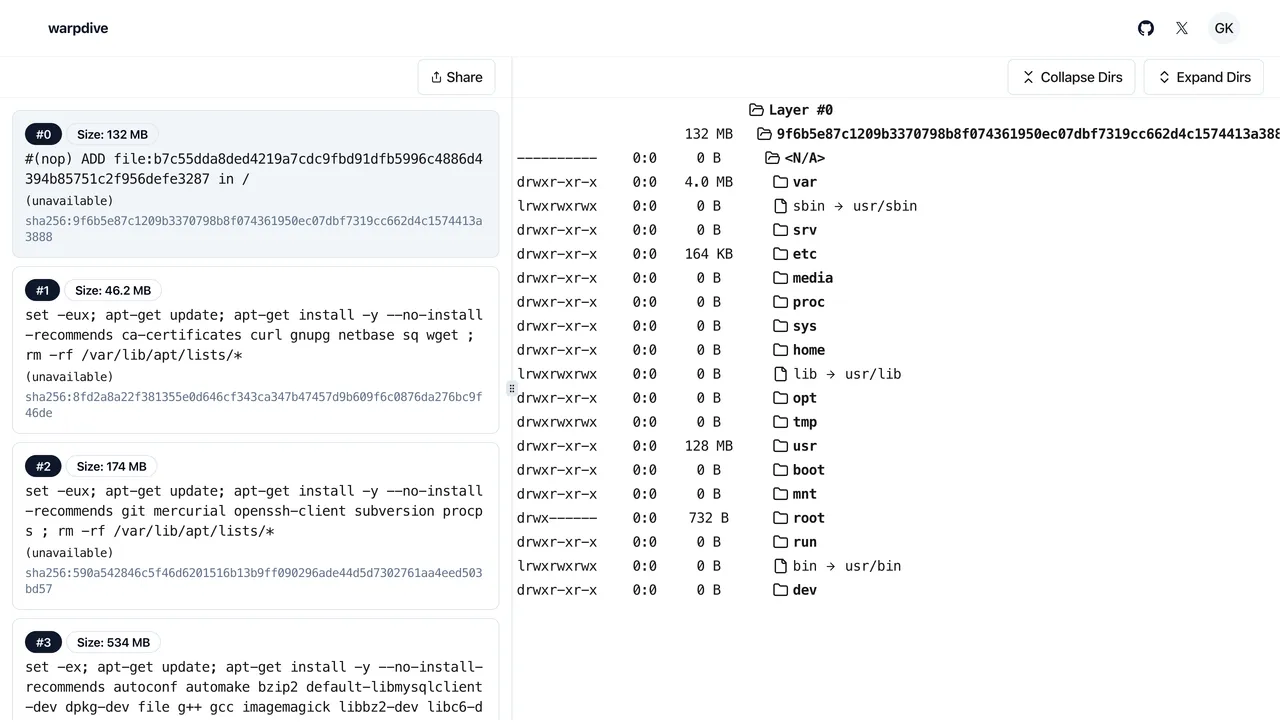Click the upload icon inside the Share button
Image resolution: width=1280 pixels, height=727 pixels.
[x=436, y=77]
